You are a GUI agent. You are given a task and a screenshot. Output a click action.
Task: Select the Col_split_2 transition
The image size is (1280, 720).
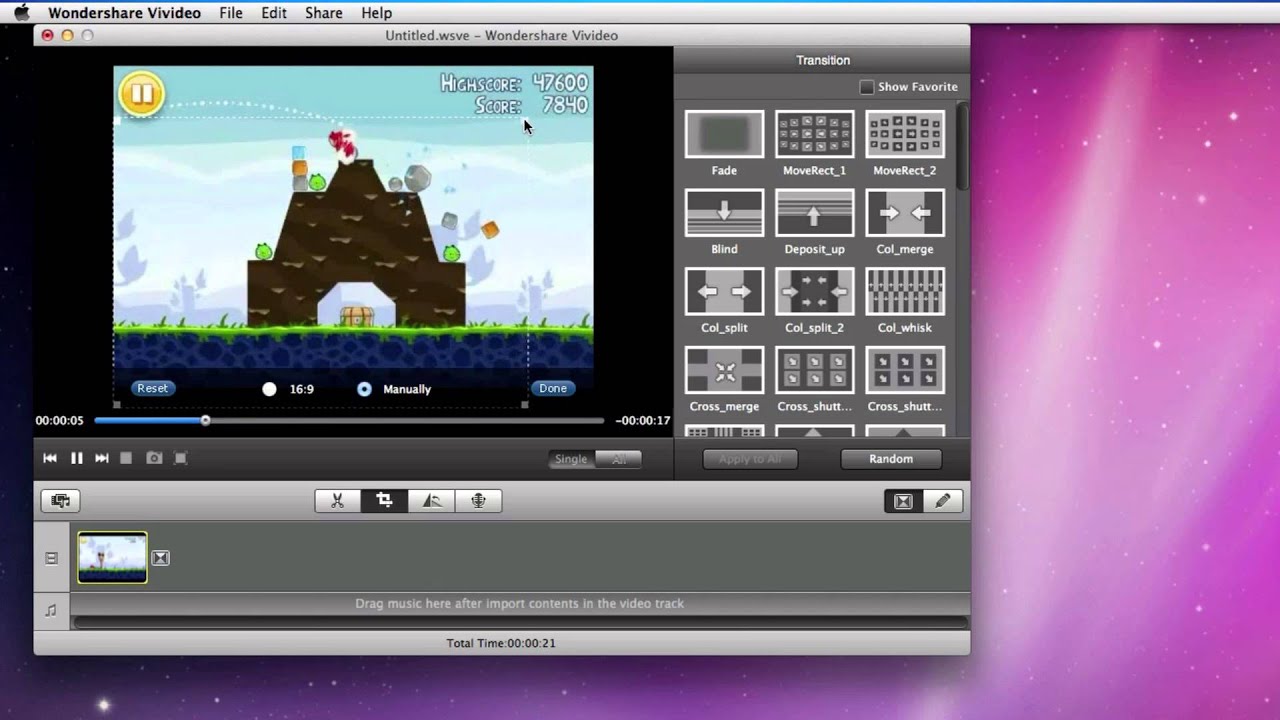(814, 292)
